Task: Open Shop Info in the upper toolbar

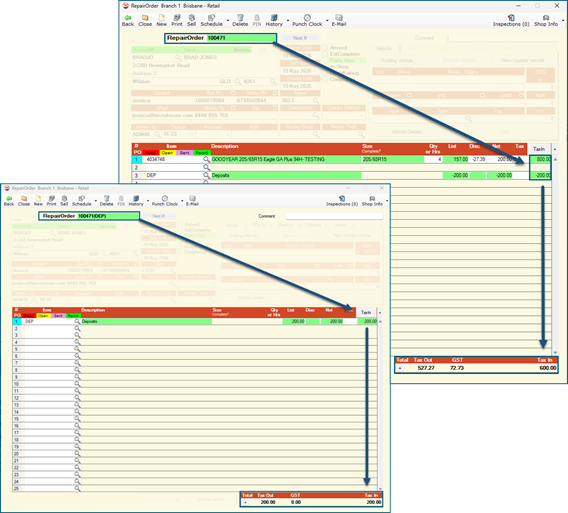Action: (x=546, y=20)
